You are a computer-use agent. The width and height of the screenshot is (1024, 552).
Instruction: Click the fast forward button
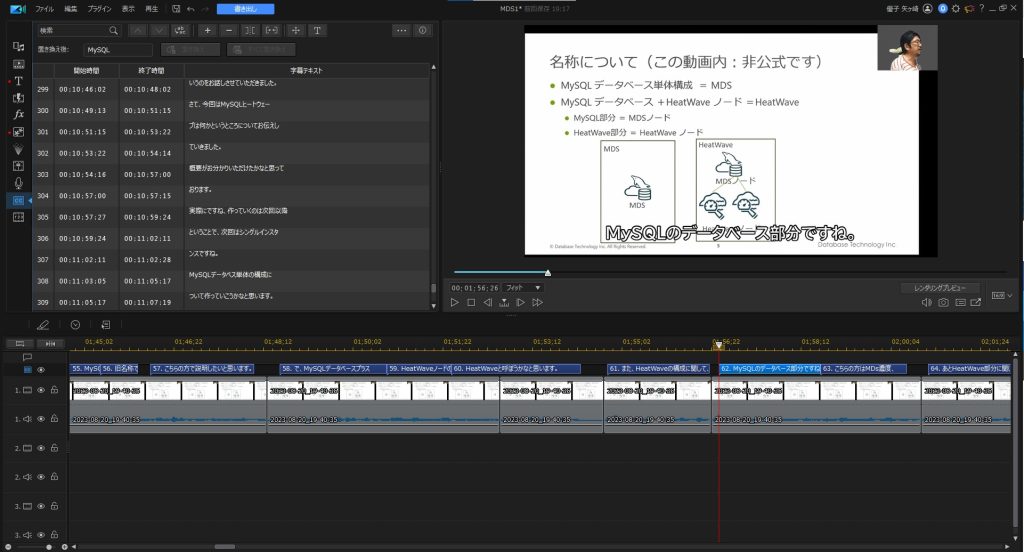coord(537,302)
